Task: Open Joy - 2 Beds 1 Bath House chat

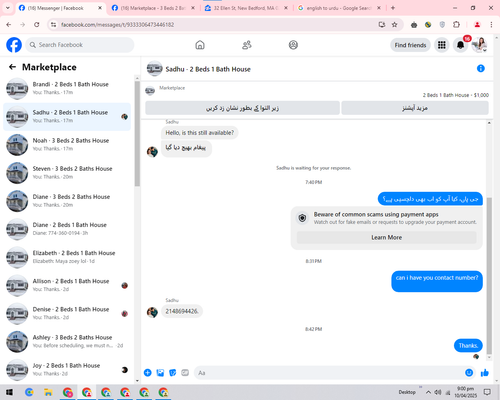Action: click(67, 370)
